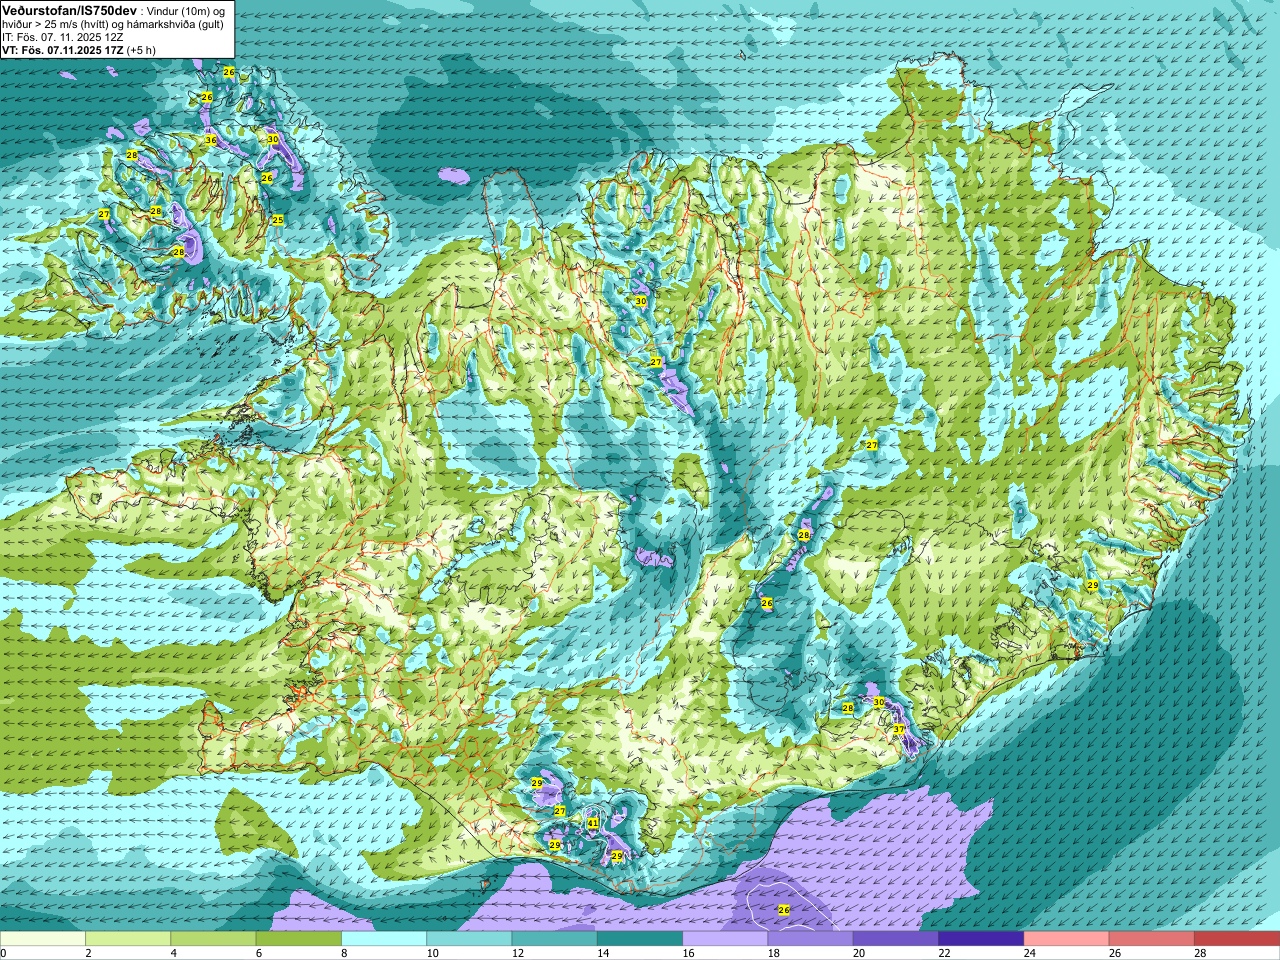The width and height of the screenshot is (1280, 960).
Task: Select the light lavender 16–18 m/s legend color
Action: (725, 939)
